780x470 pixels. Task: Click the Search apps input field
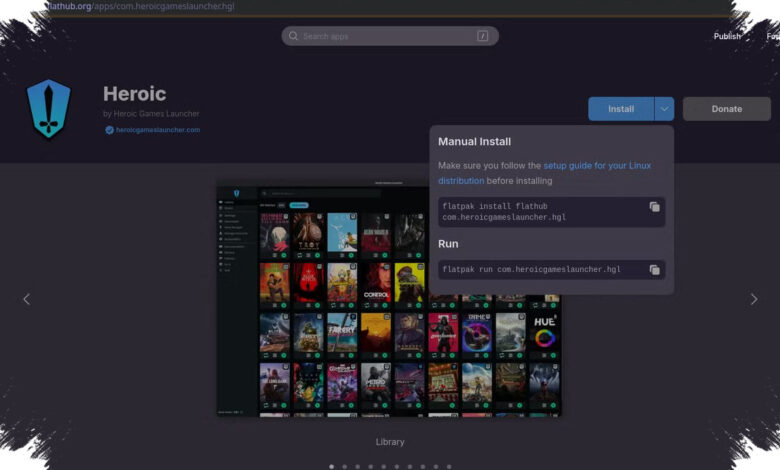[390, 36]
